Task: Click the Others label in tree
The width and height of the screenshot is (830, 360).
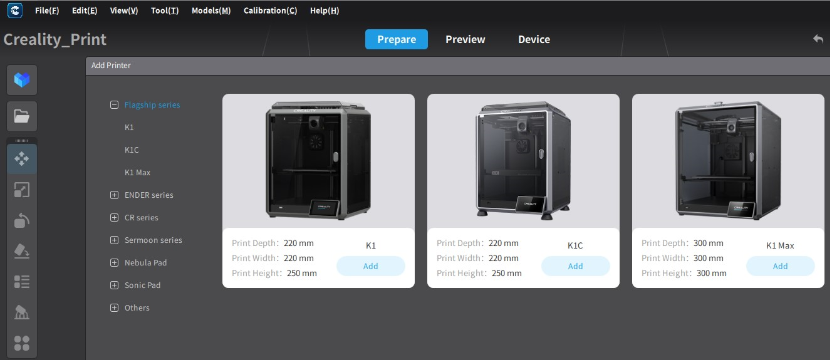Action: (x=137, y=308)
